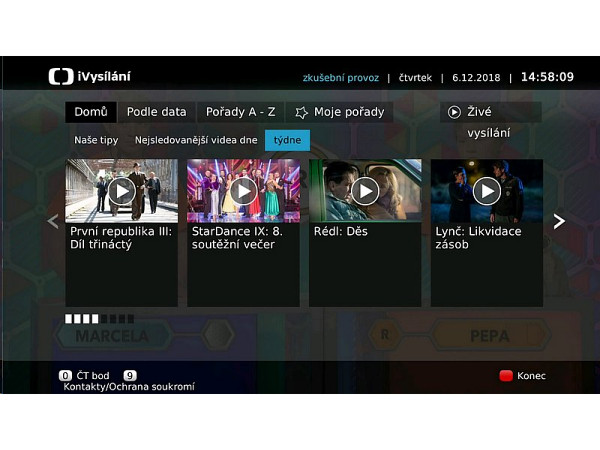The image size is (600, 450).
Task: Click the carousel page indicator squares
Action: [x=99, y=319]
